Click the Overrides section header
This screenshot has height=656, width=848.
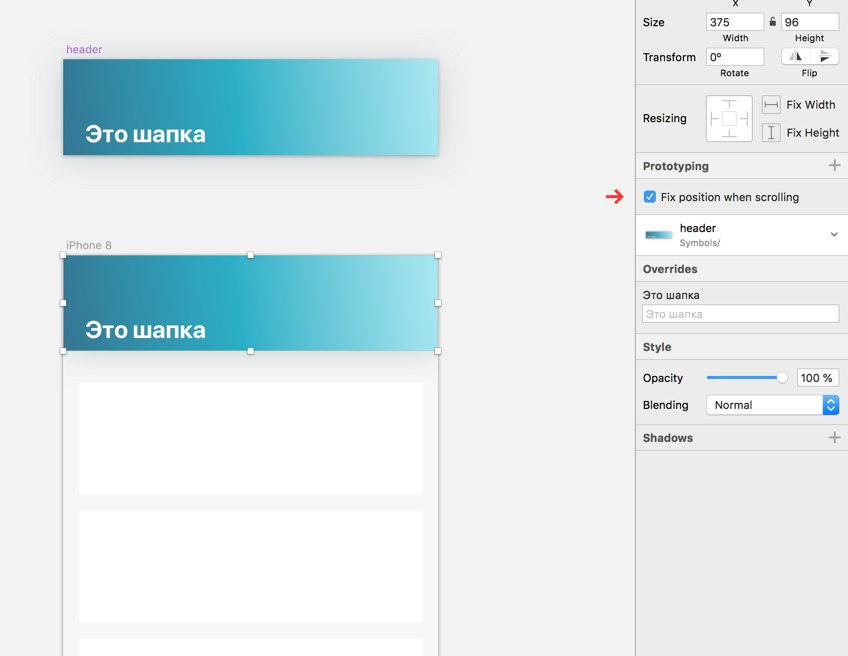coord(670,269)
